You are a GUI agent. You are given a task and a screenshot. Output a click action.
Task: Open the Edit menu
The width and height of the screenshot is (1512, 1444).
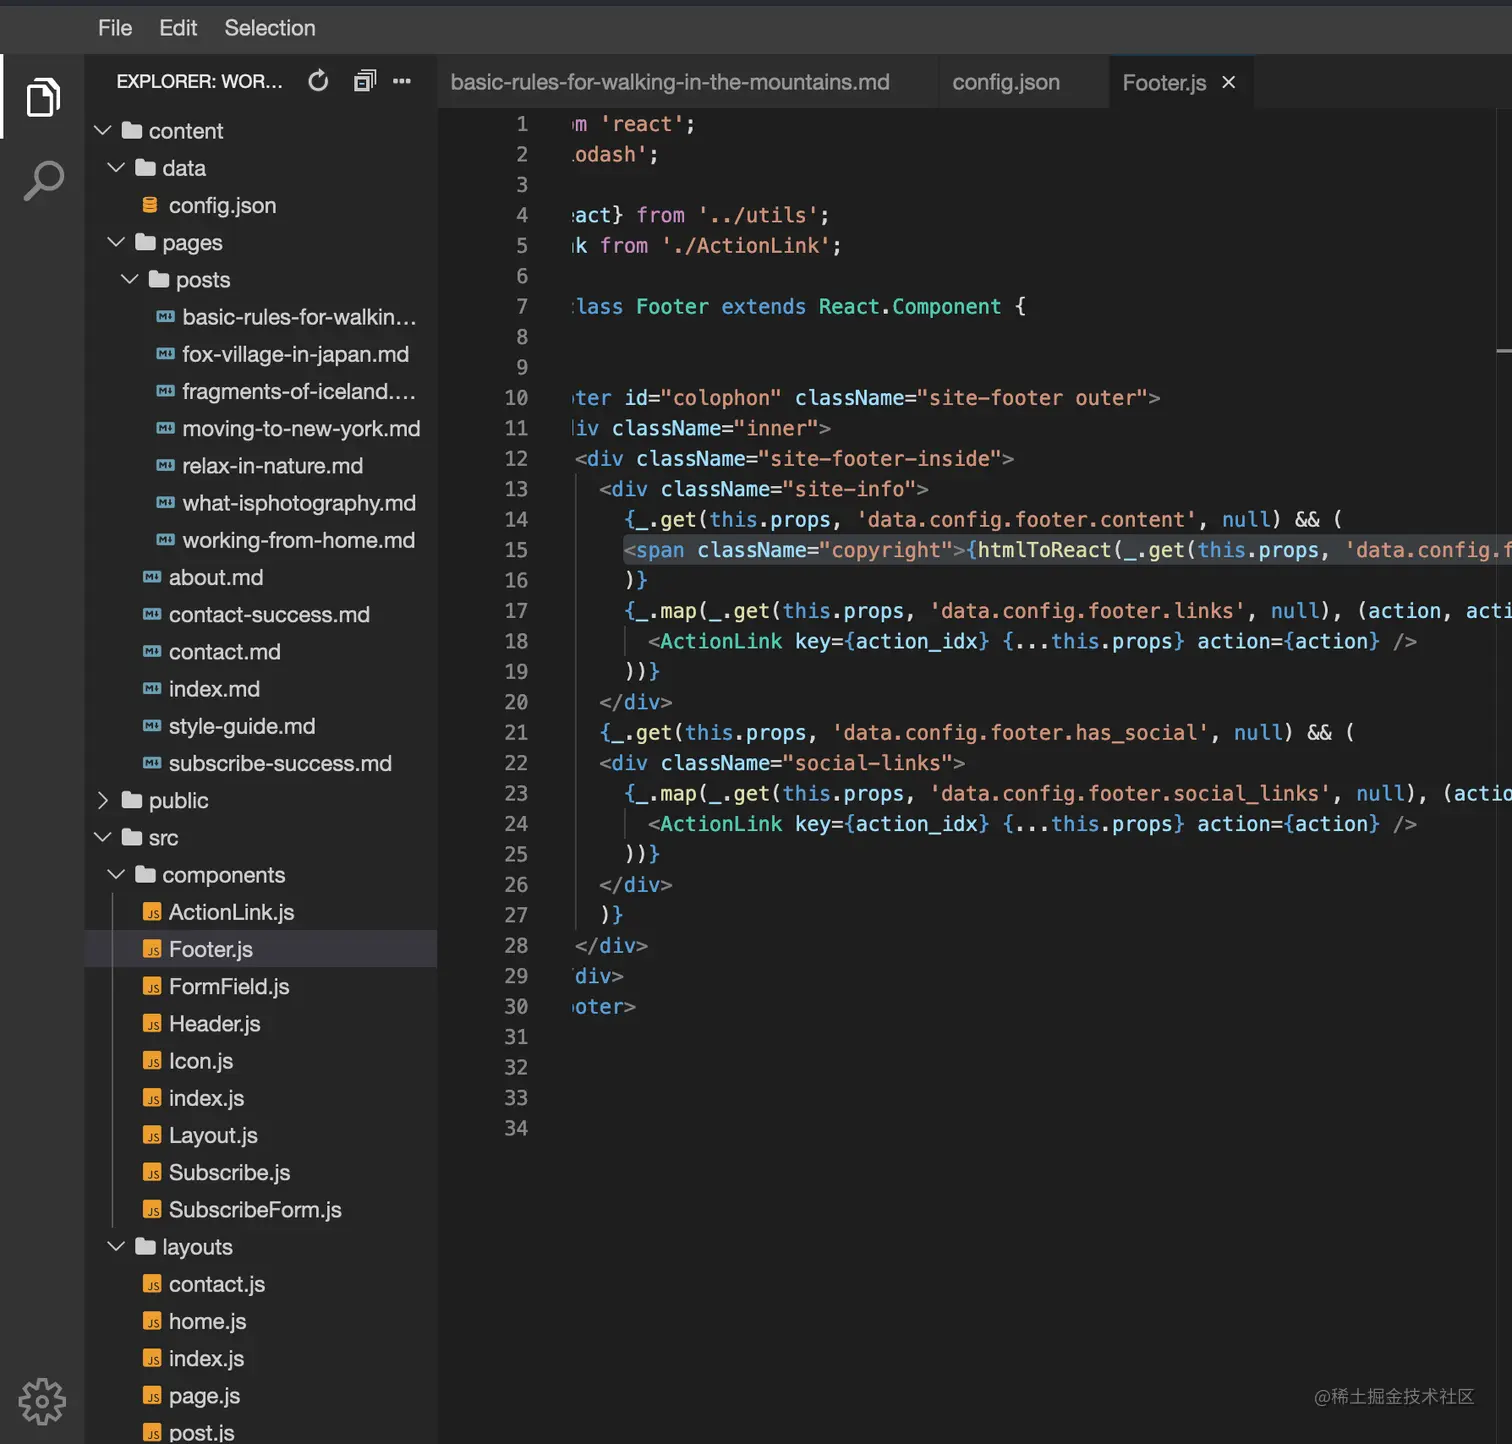[178, 28]
